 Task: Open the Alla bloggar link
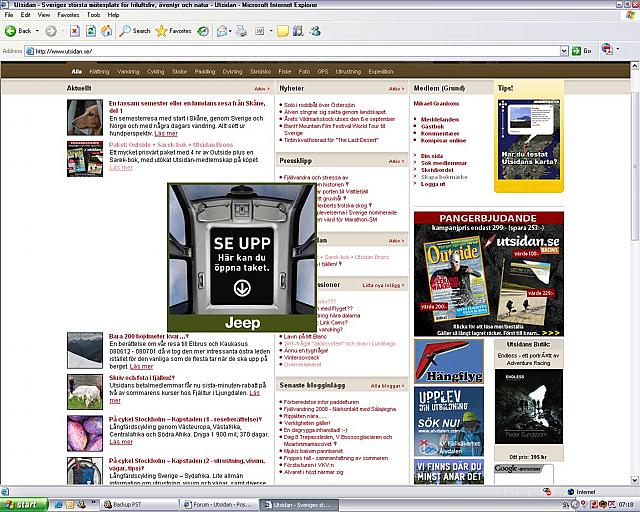[x=387, y=386]
